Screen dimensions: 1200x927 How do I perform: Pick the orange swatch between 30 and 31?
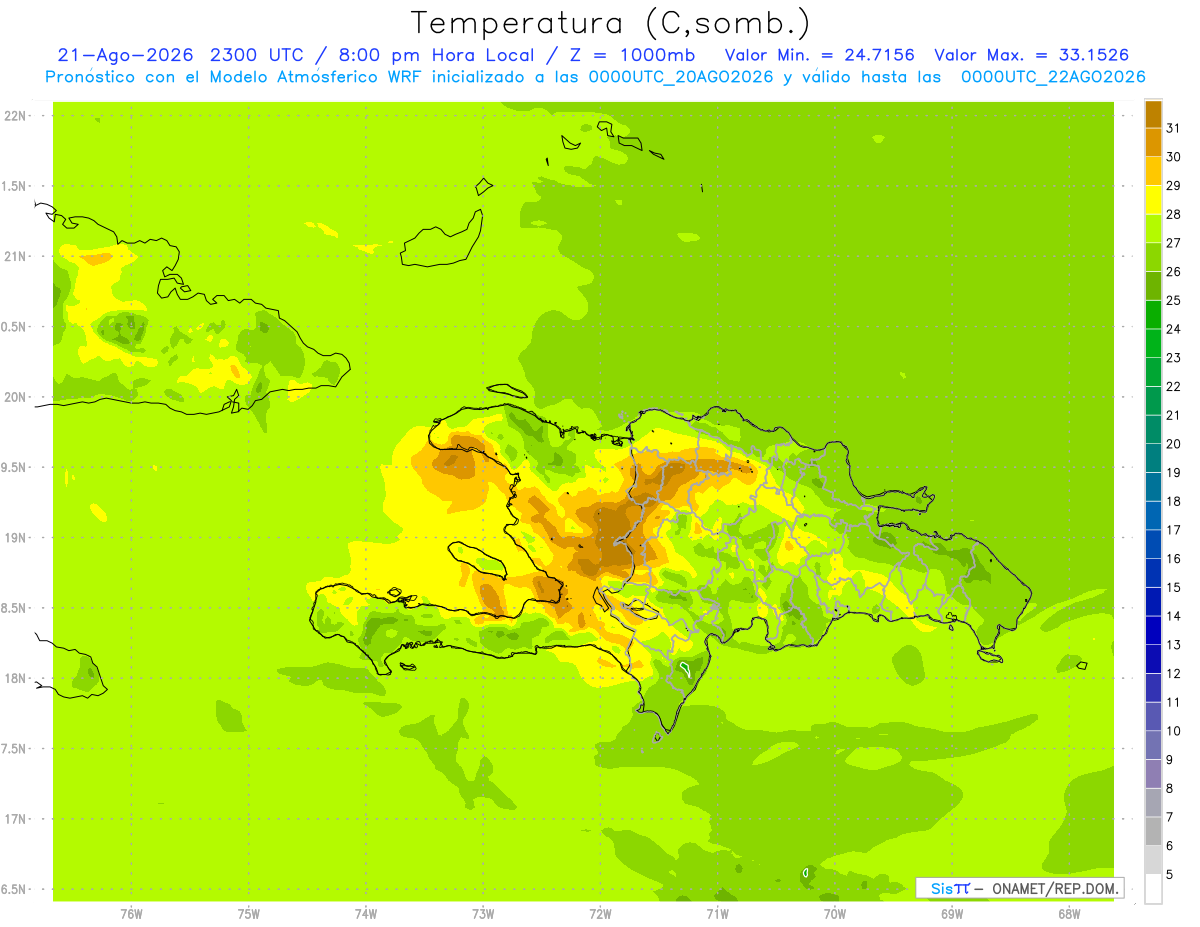pyautogui.click(x=1153, y=142)
